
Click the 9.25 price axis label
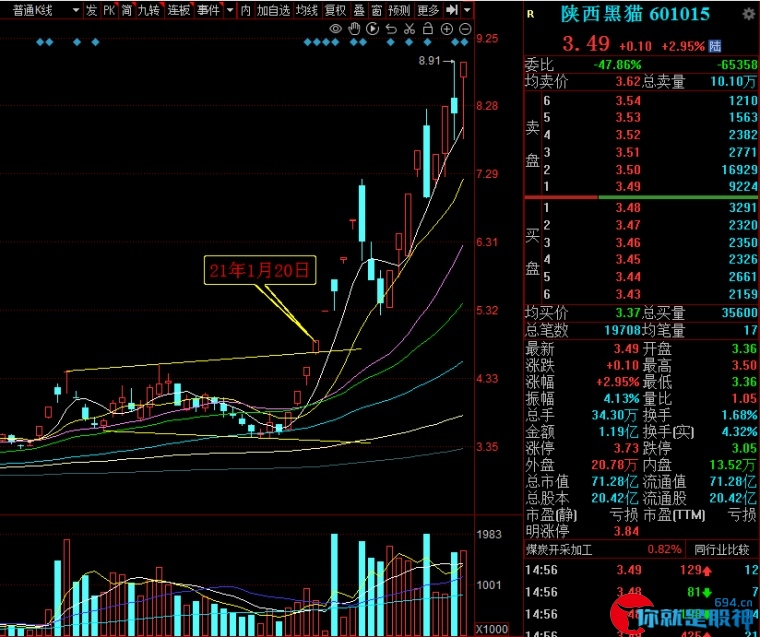coord(487,38)
